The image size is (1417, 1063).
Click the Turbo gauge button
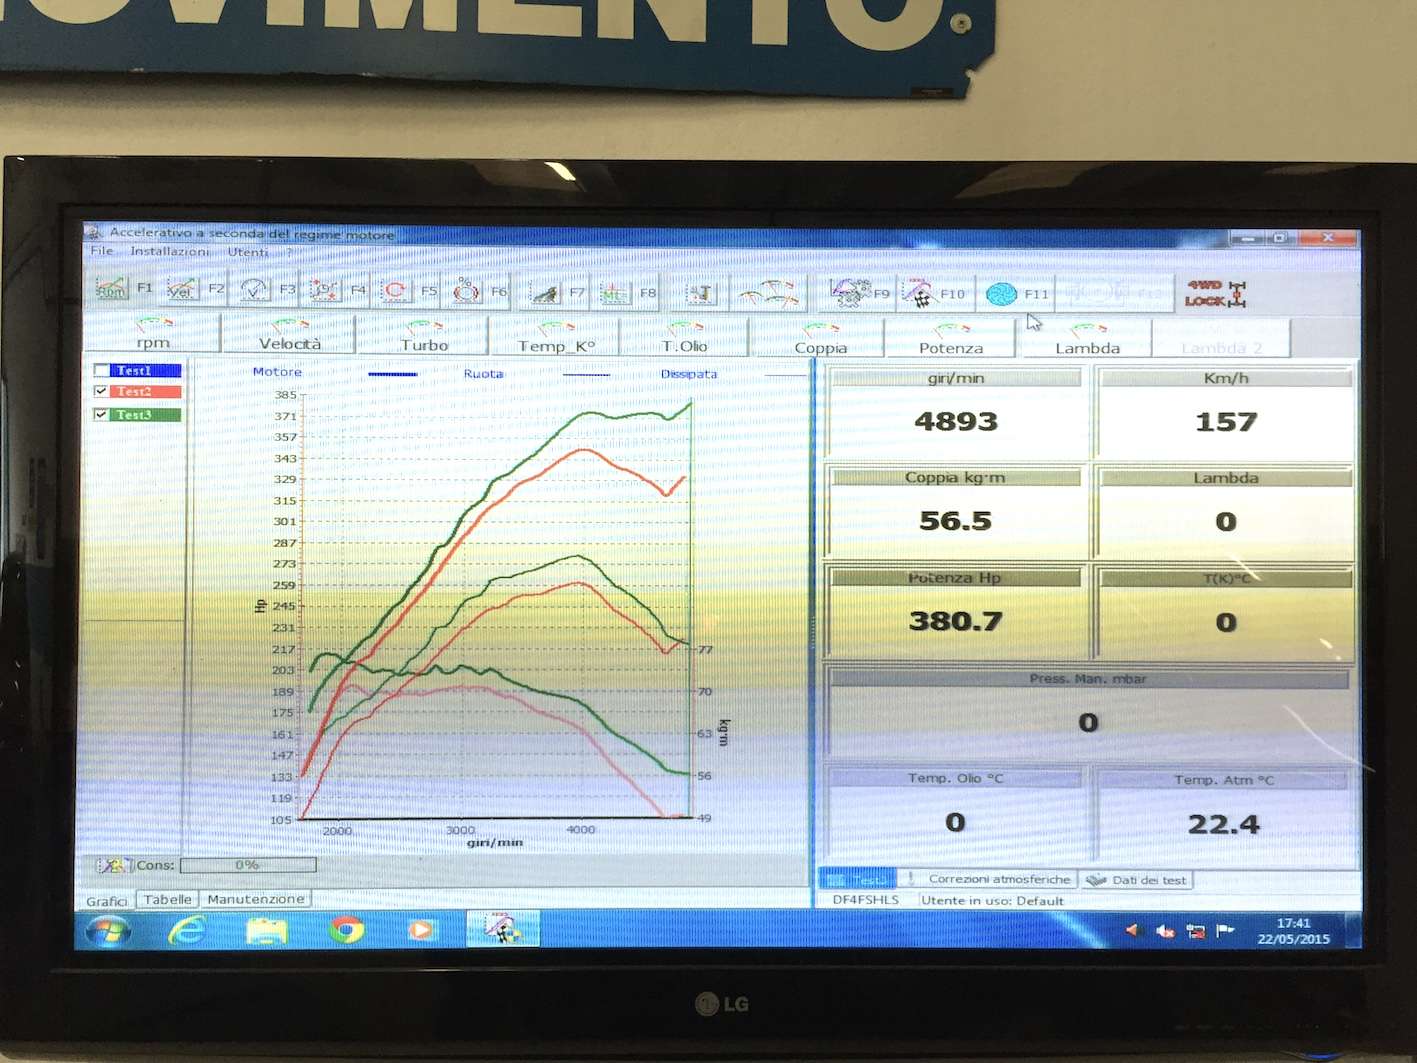424,337
